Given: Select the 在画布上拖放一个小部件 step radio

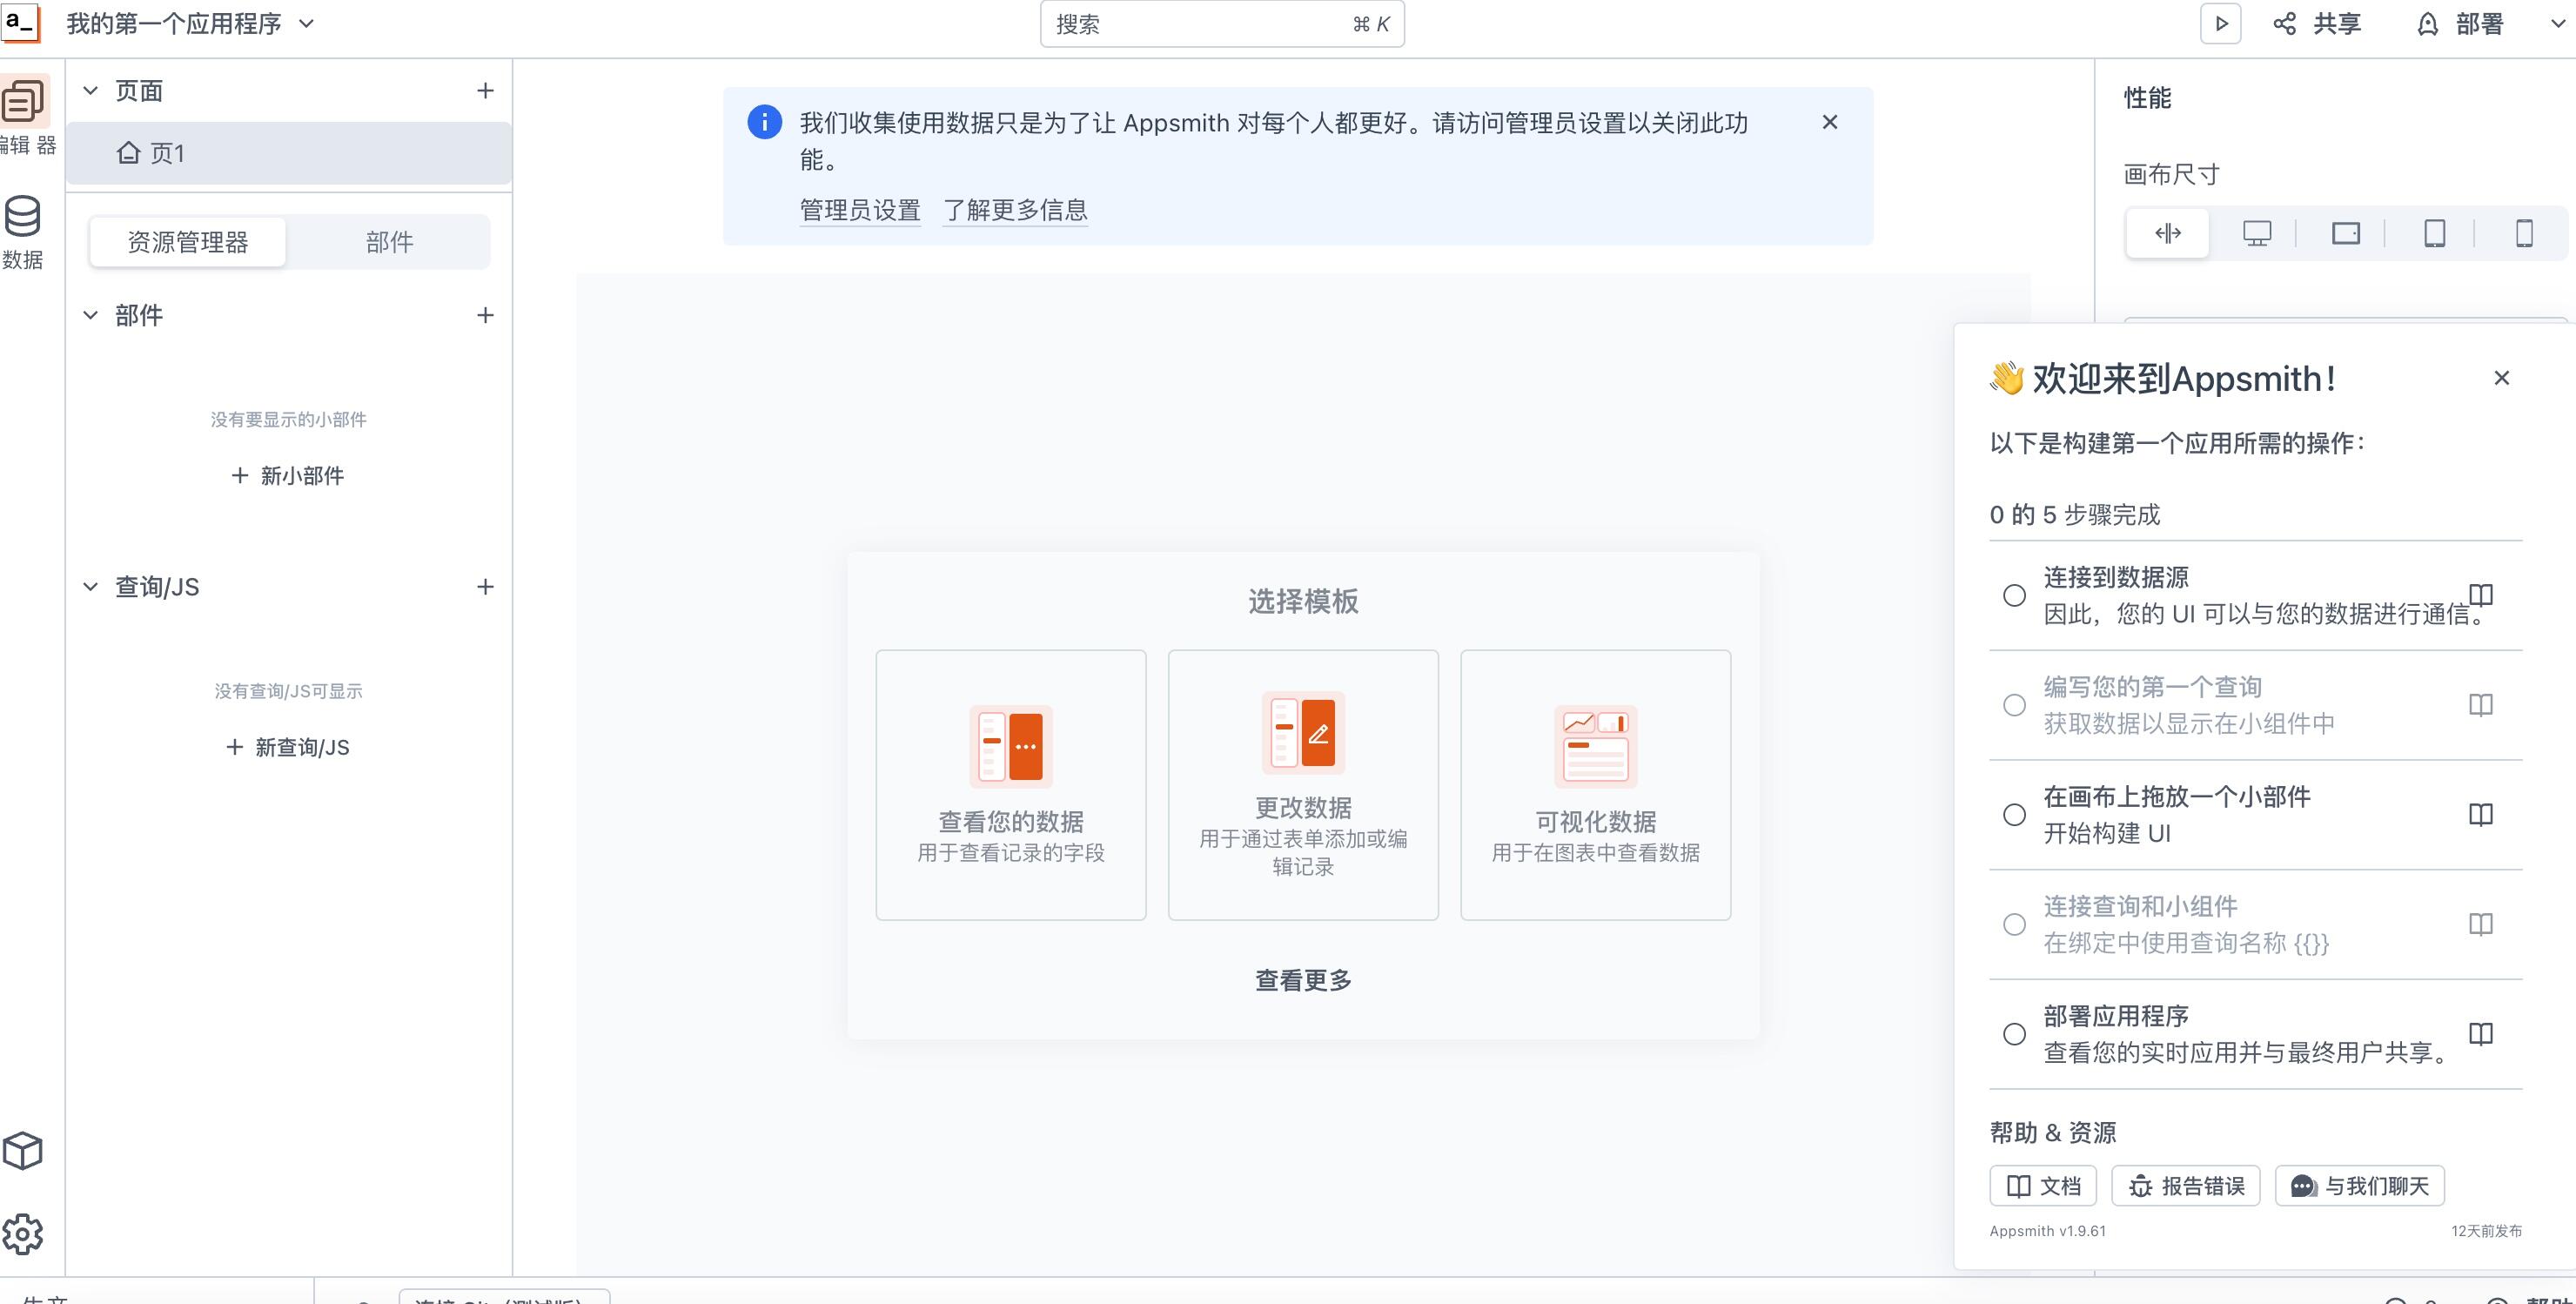Looking at the screenshot, I should pos(2015,815).
